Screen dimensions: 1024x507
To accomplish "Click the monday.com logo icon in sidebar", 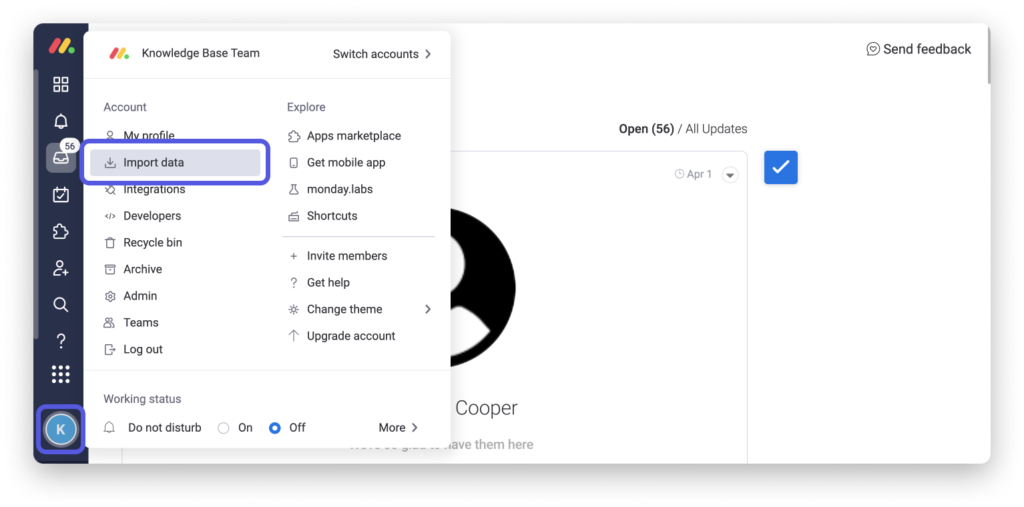I will point(61,47).
